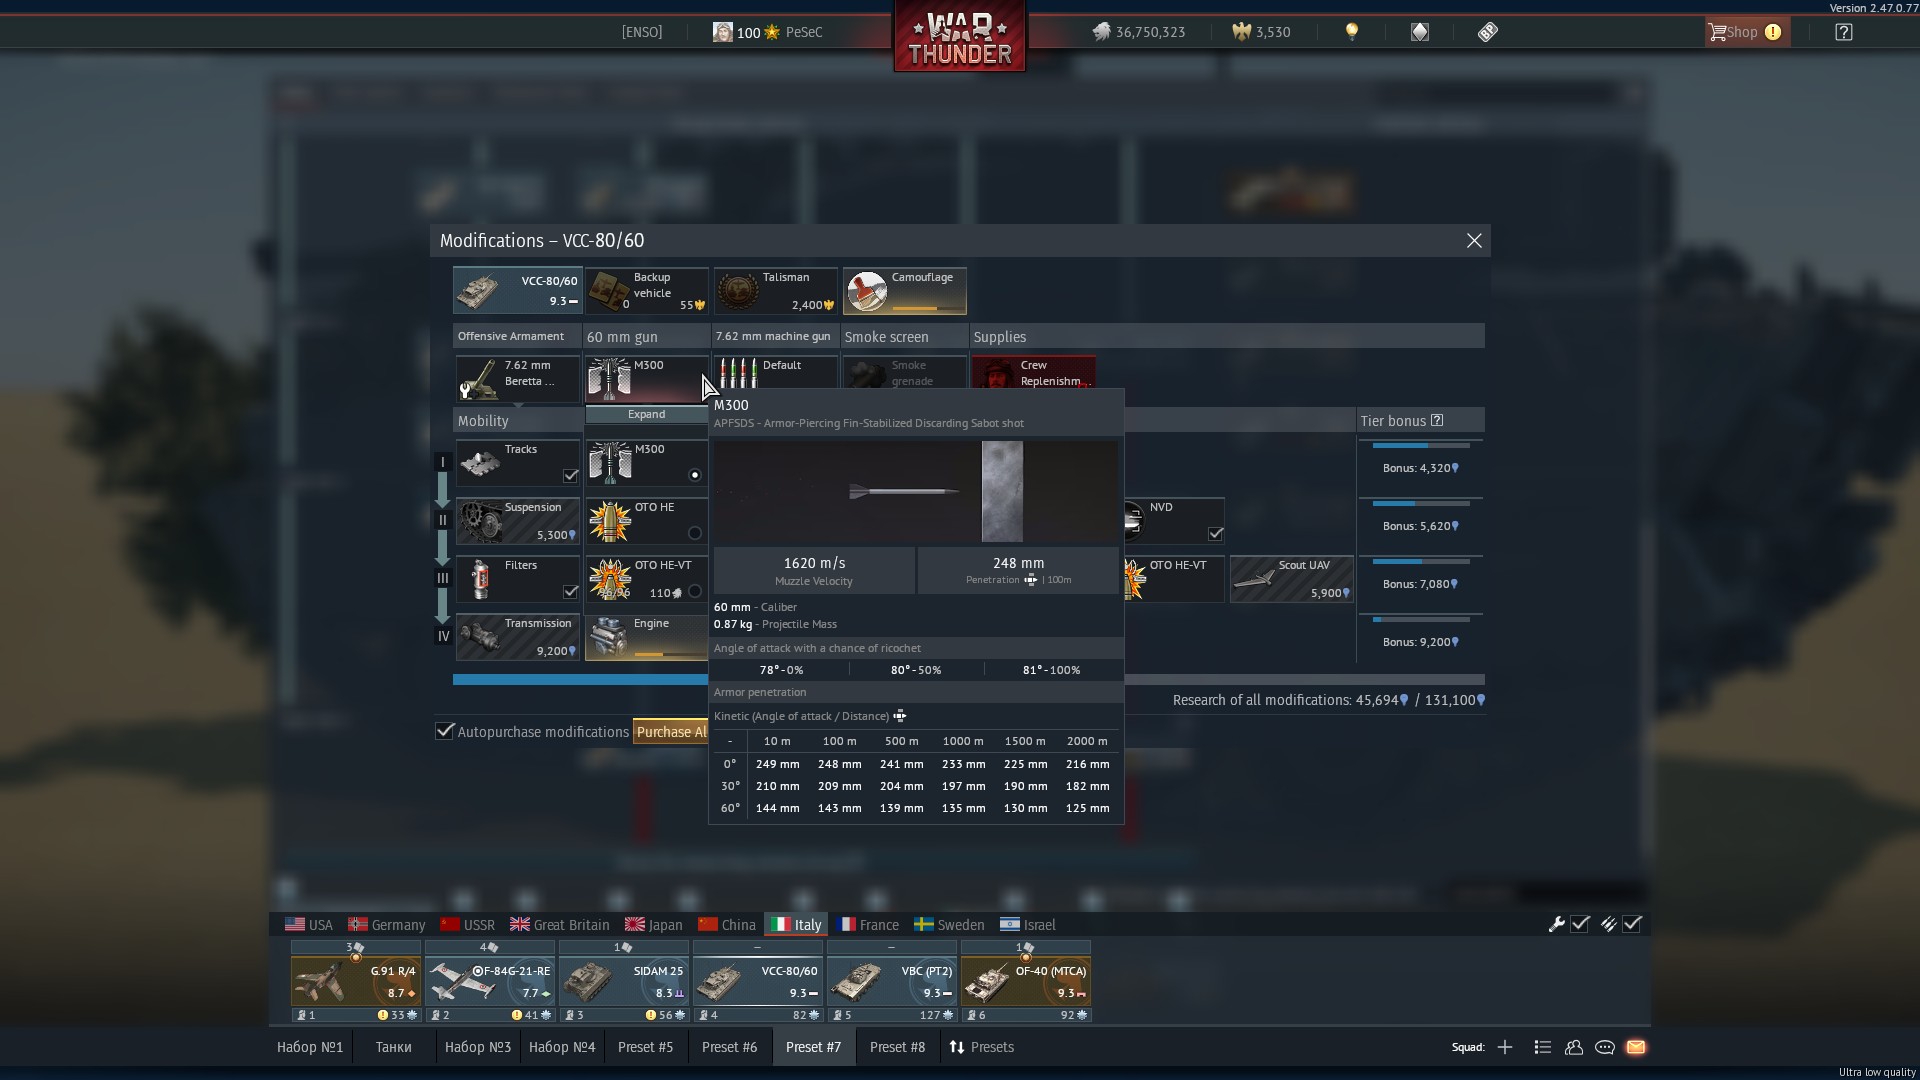Click the Purchase All button
1920x1080 pixels.
(671, 732)
